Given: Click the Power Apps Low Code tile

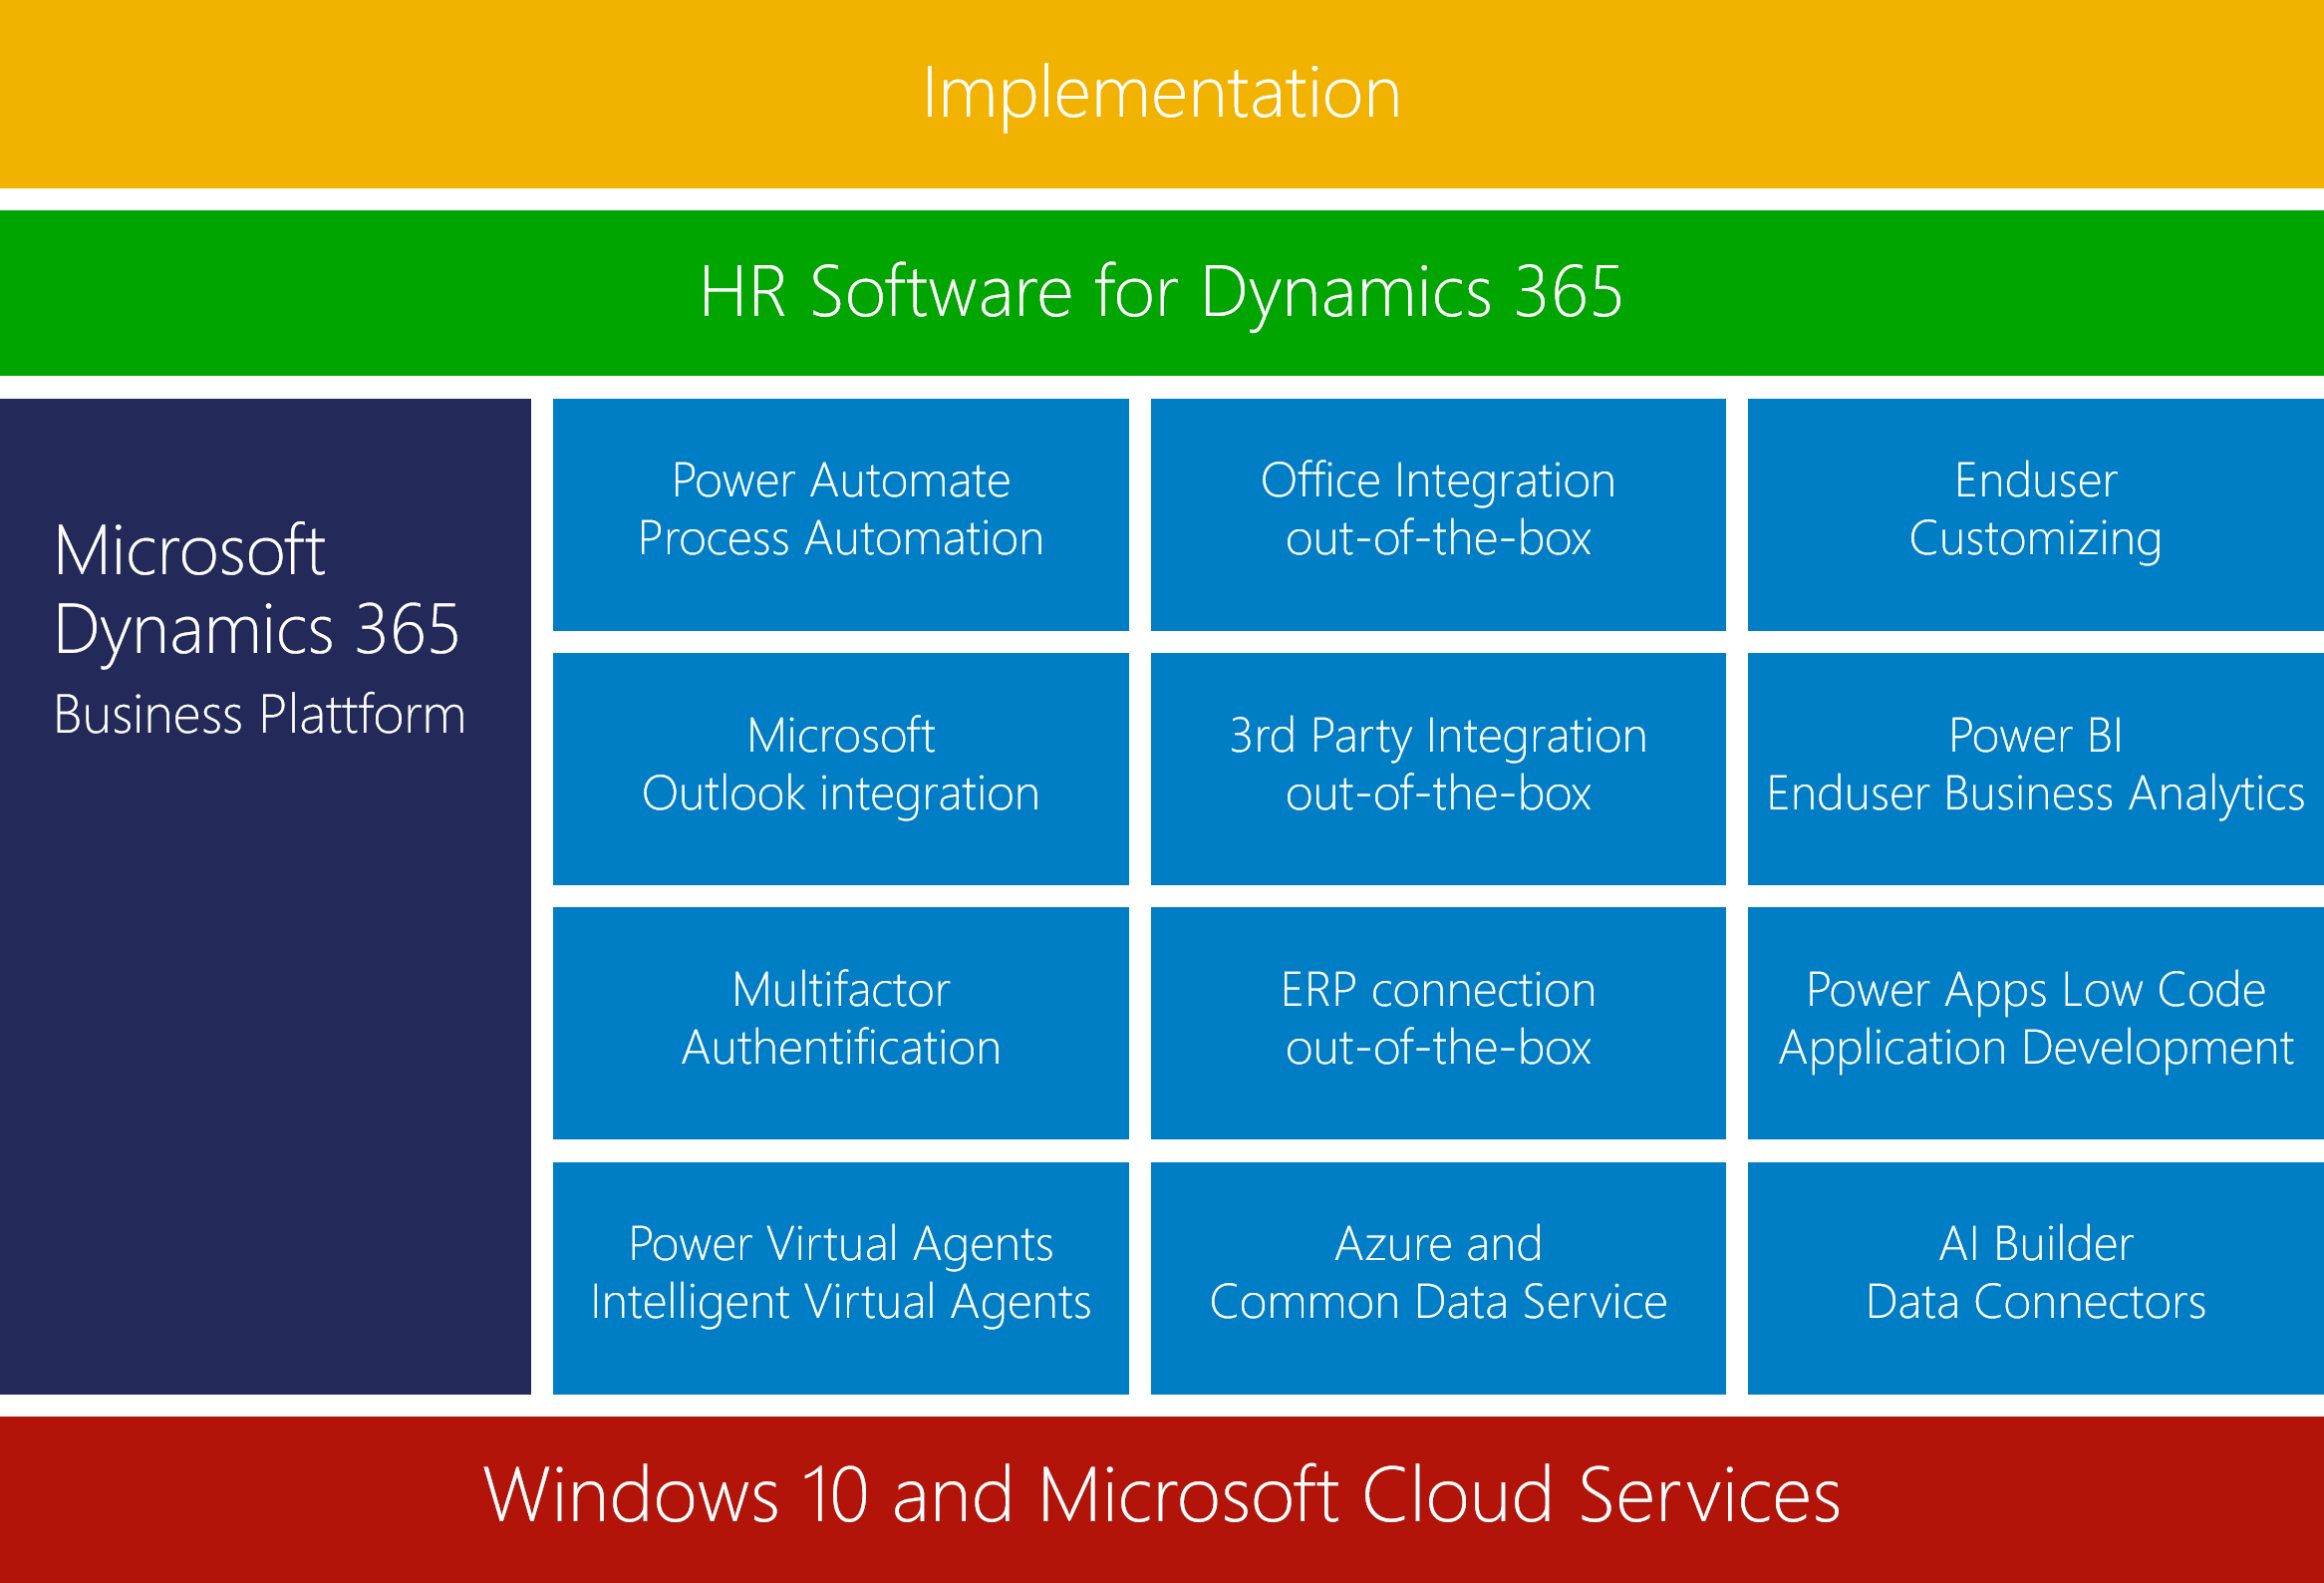Looking at the screenshot, I should coord(2036,1022).
